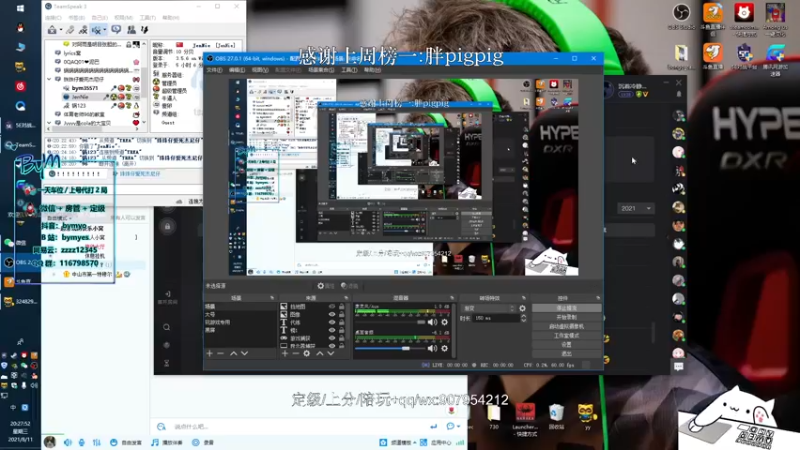Click the OBS 设置 settings button
Viewport: 800px width, 450px height.
click(566, 344)
